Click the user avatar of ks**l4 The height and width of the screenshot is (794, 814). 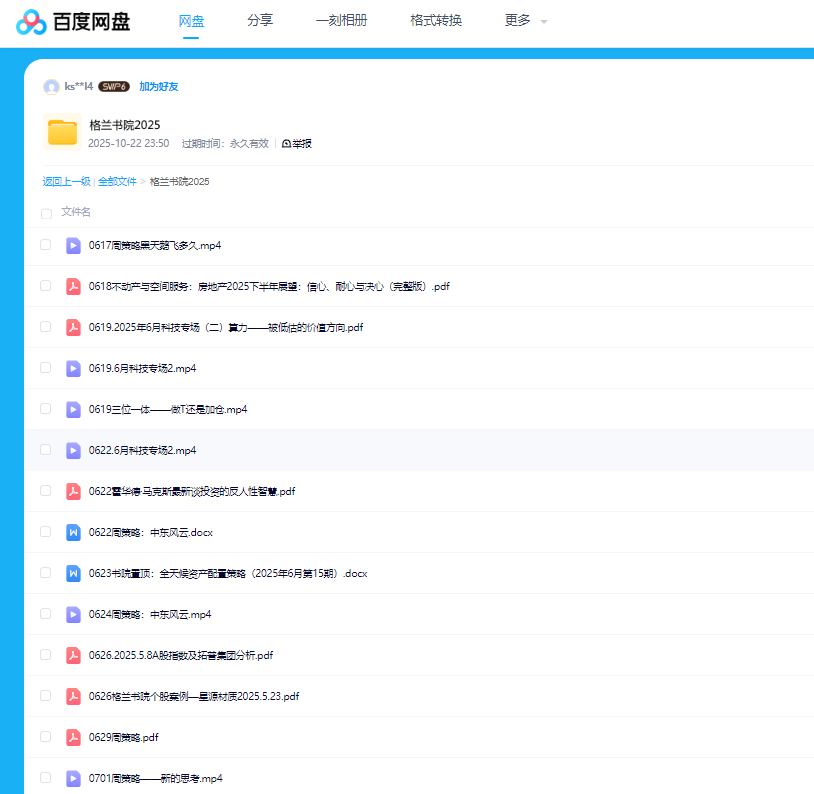[x=52, y=87]
